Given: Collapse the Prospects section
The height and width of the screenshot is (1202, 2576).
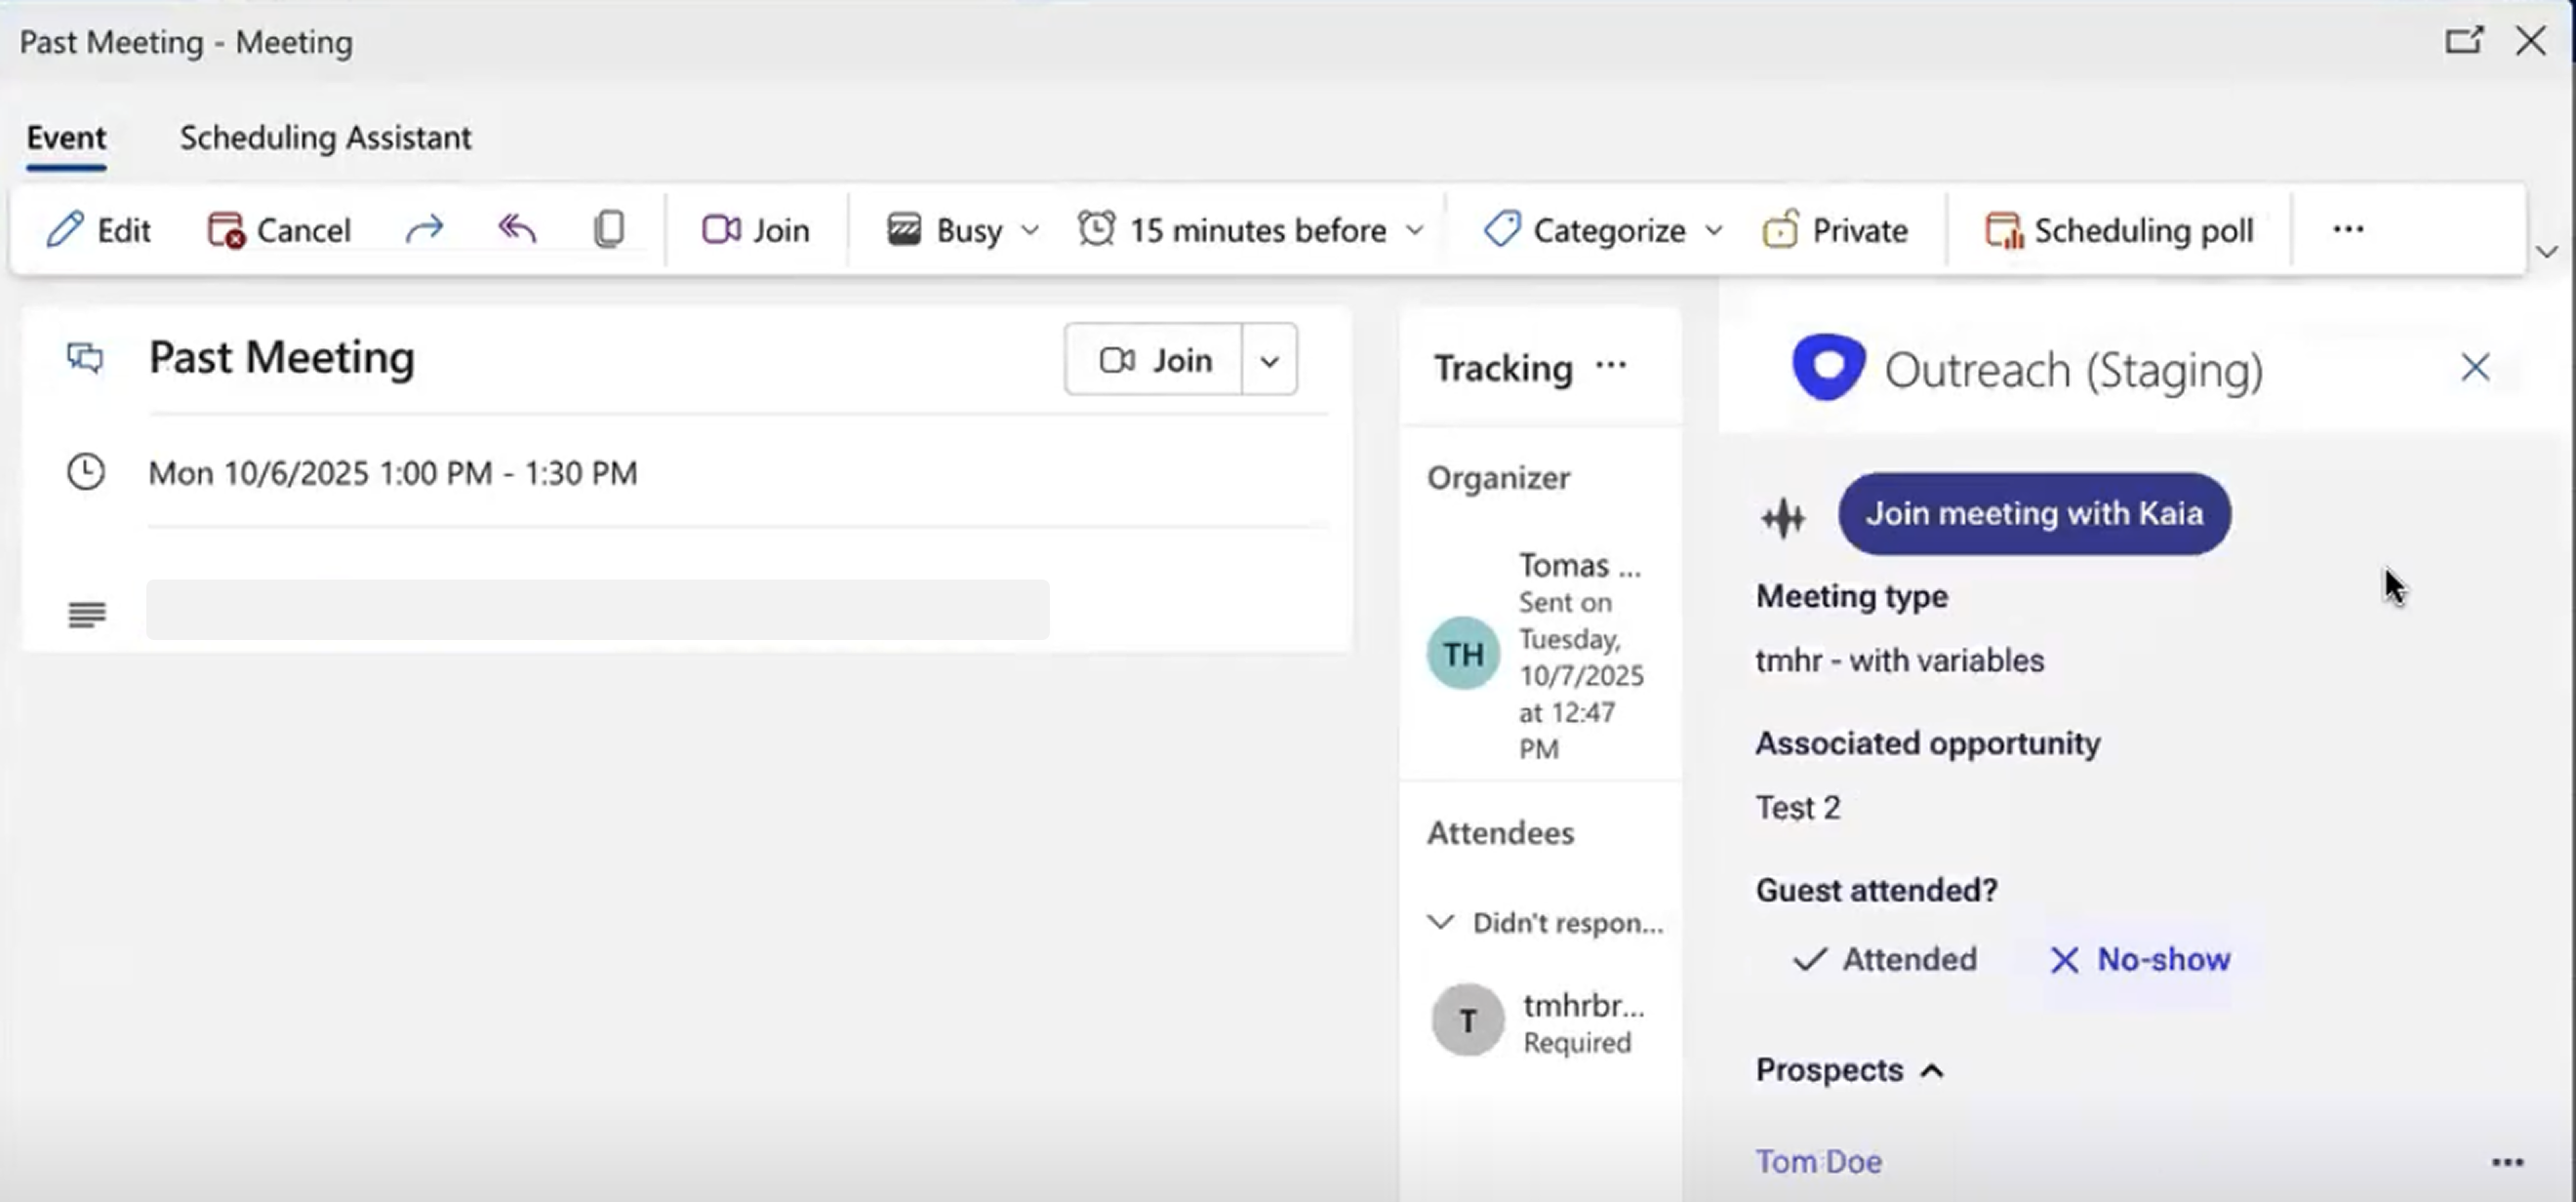Looking at the screenshot, I should (x=1932, y=1071).
